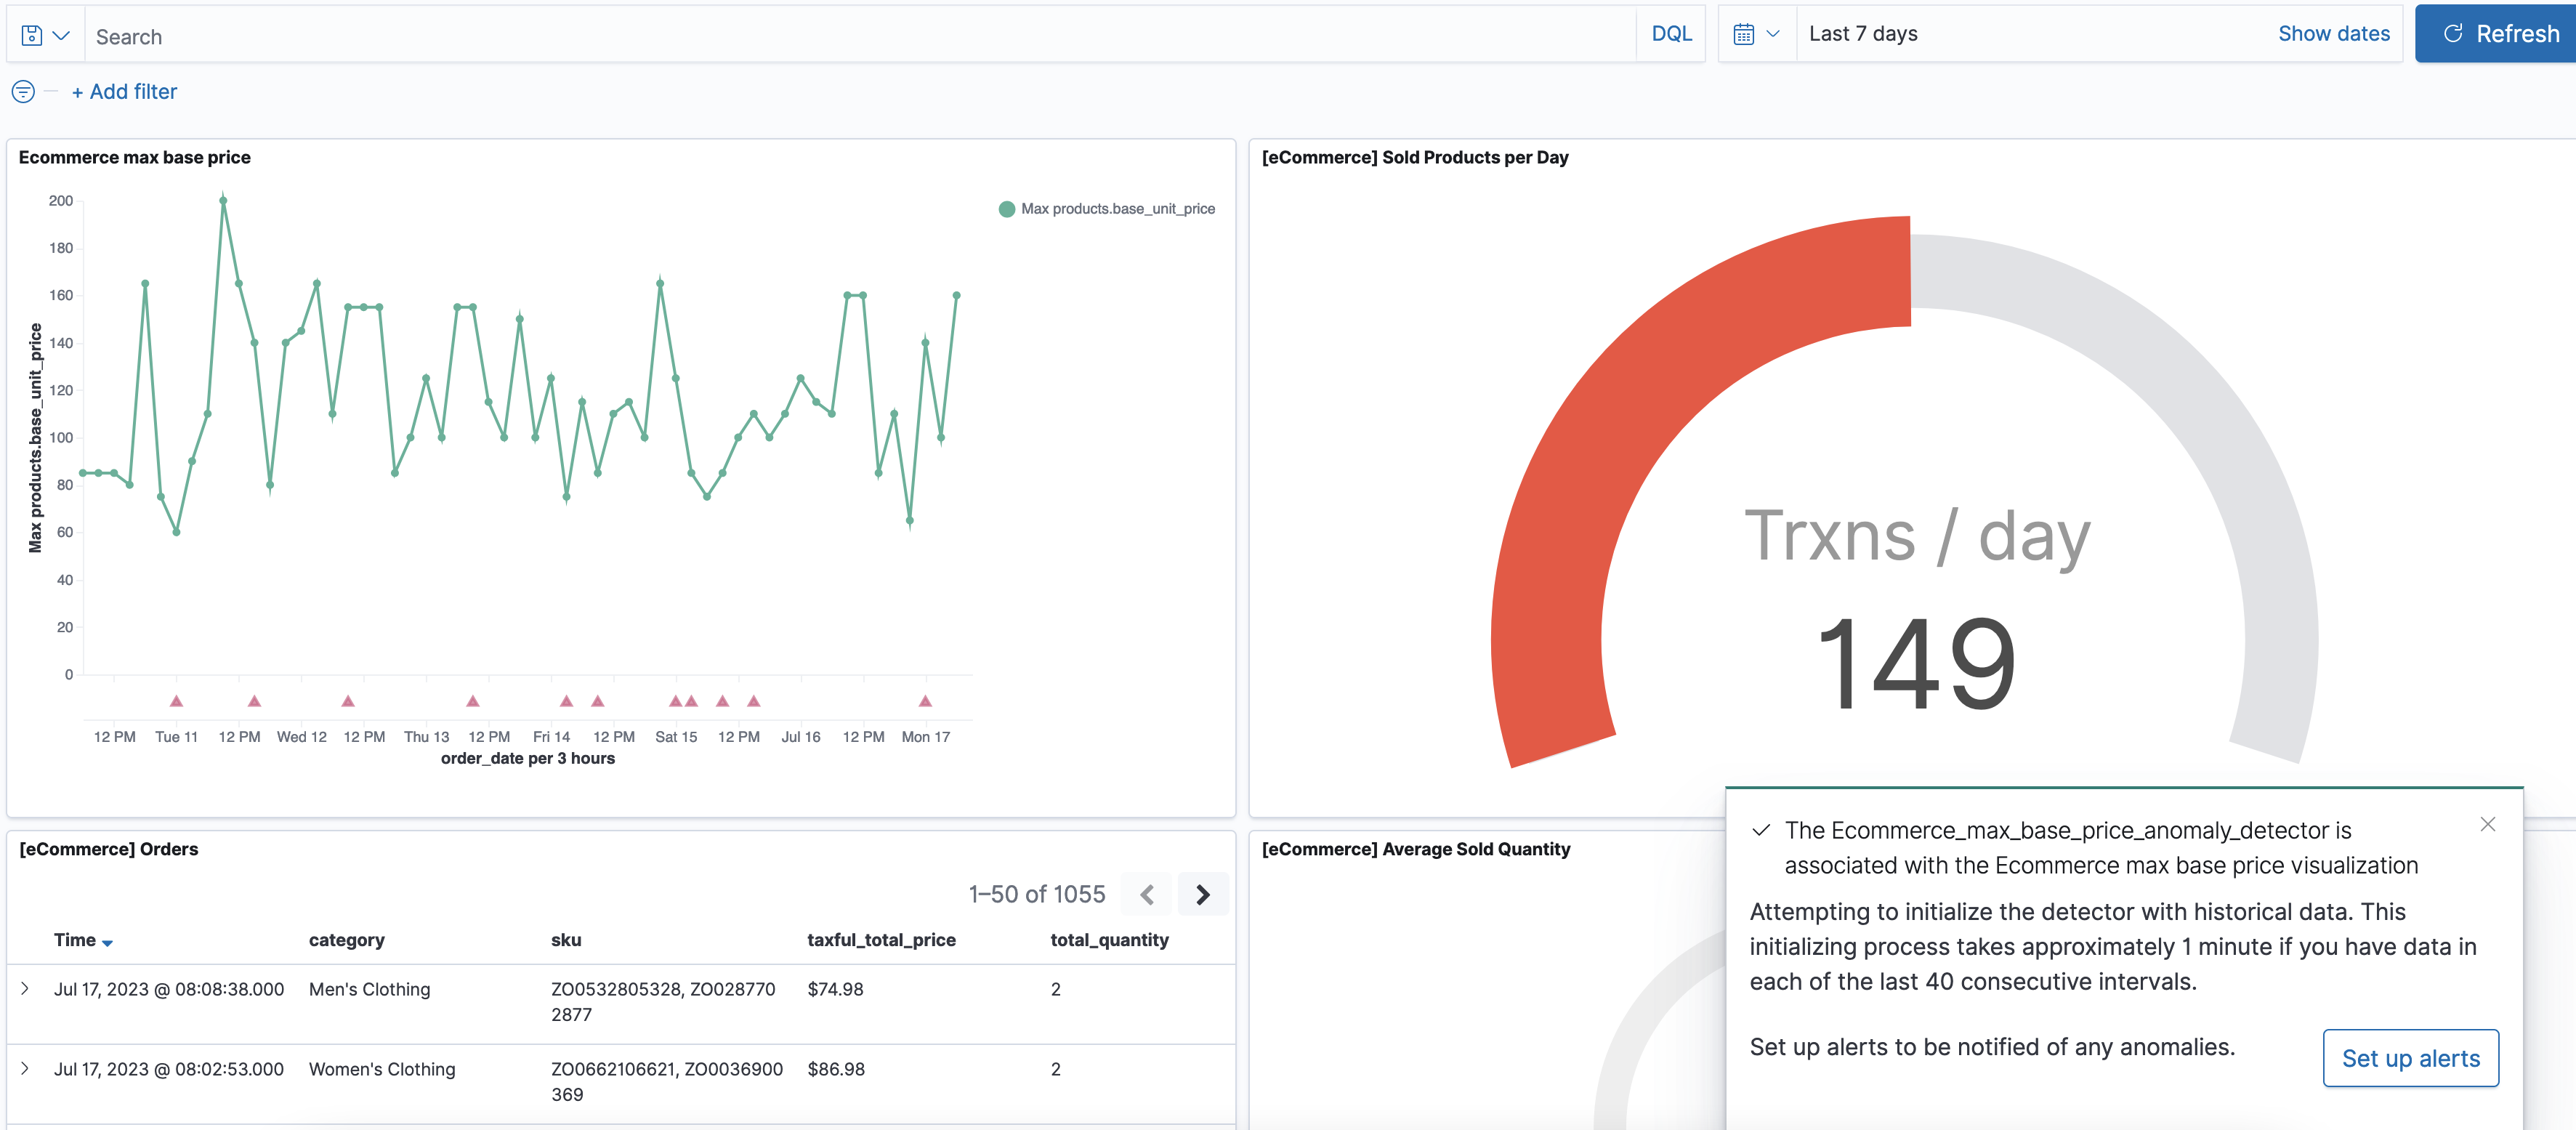The height and width of the screenshot is (1130, 2576).
Task: Go to the previous page of orders
Action: click(1147, 894)
